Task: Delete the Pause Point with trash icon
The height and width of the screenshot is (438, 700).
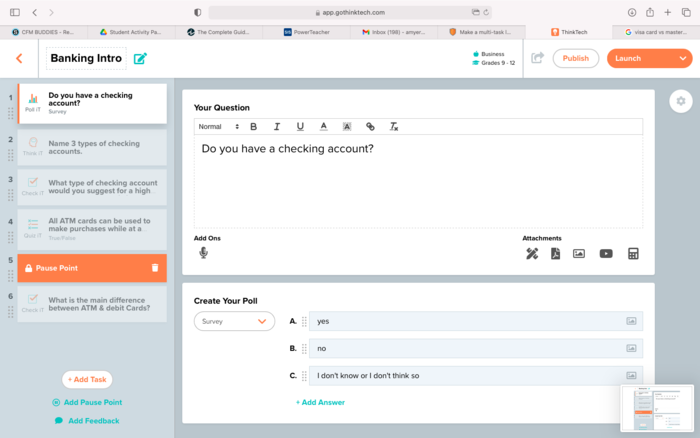Action: 154,268
